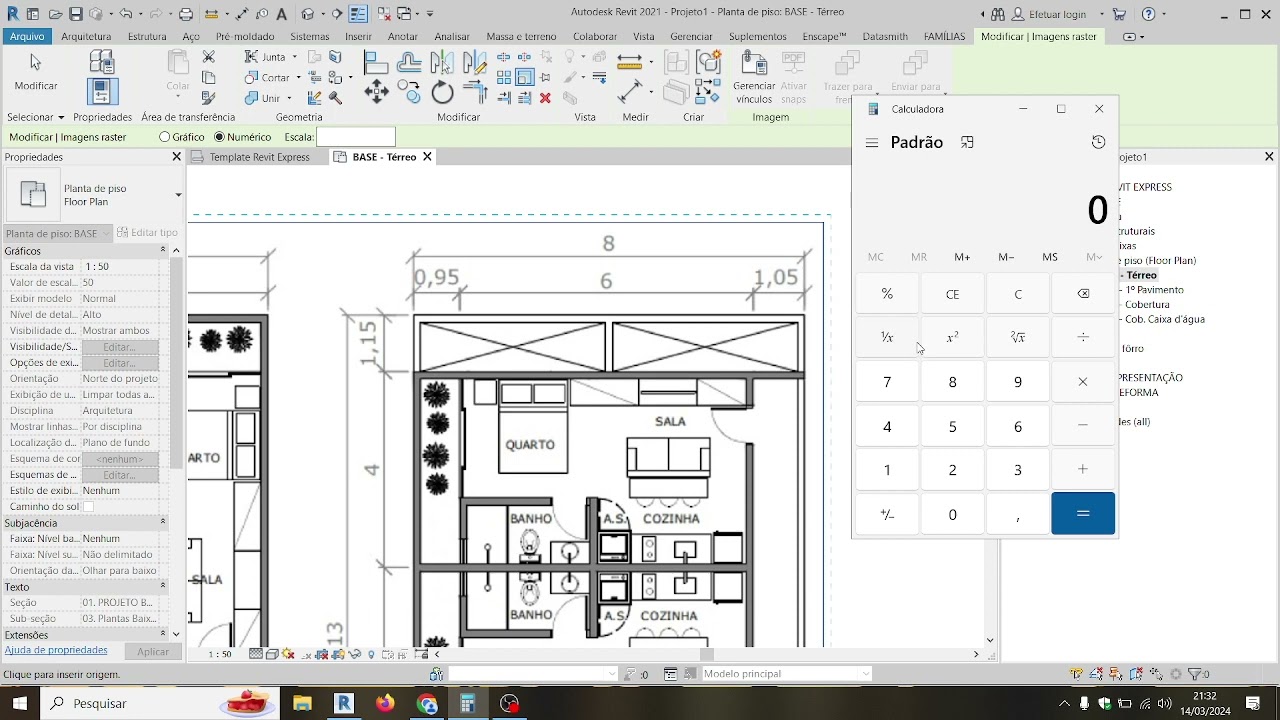Open calculator history clock icon
Image resolution: width=1280 pixels, height=720 pixels.
coord(1098,142)
